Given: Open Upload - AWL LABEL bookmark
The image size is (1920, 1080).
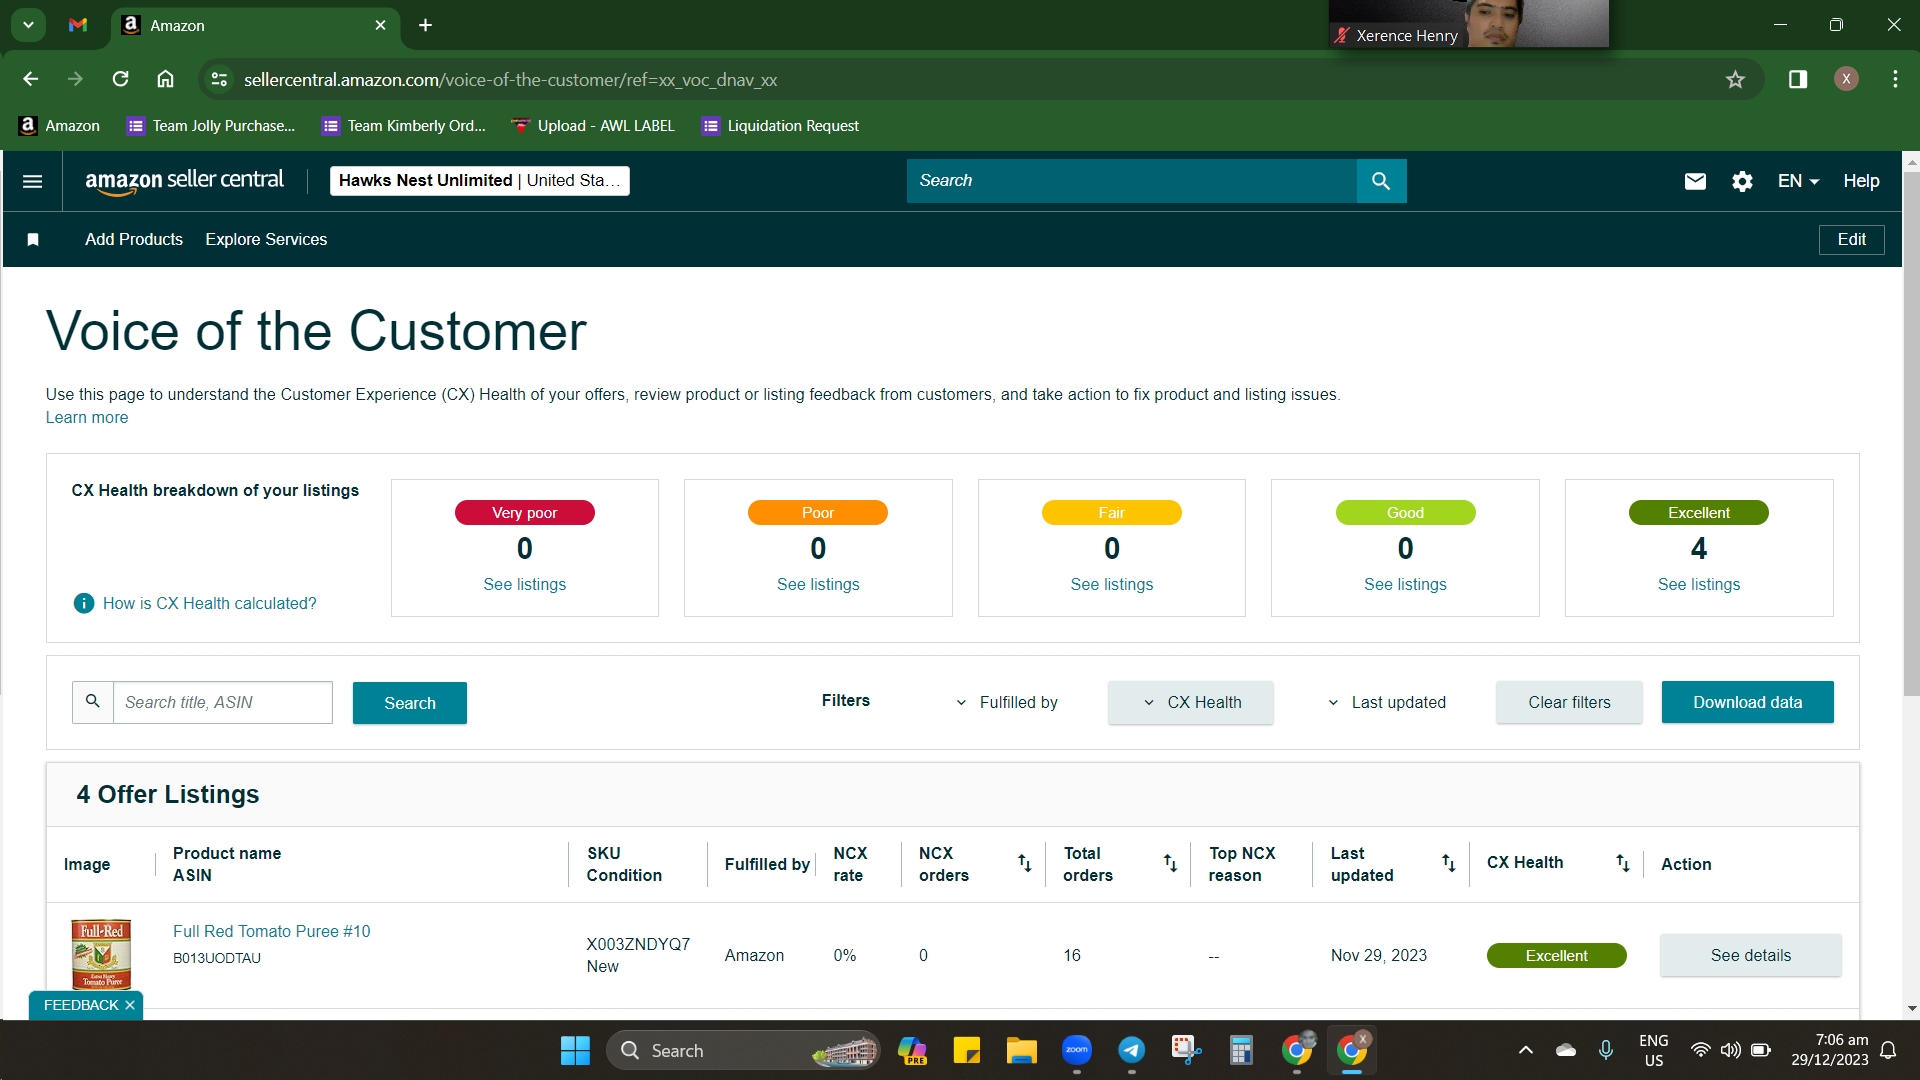Looking at the screenshot, I should point(593,126).
